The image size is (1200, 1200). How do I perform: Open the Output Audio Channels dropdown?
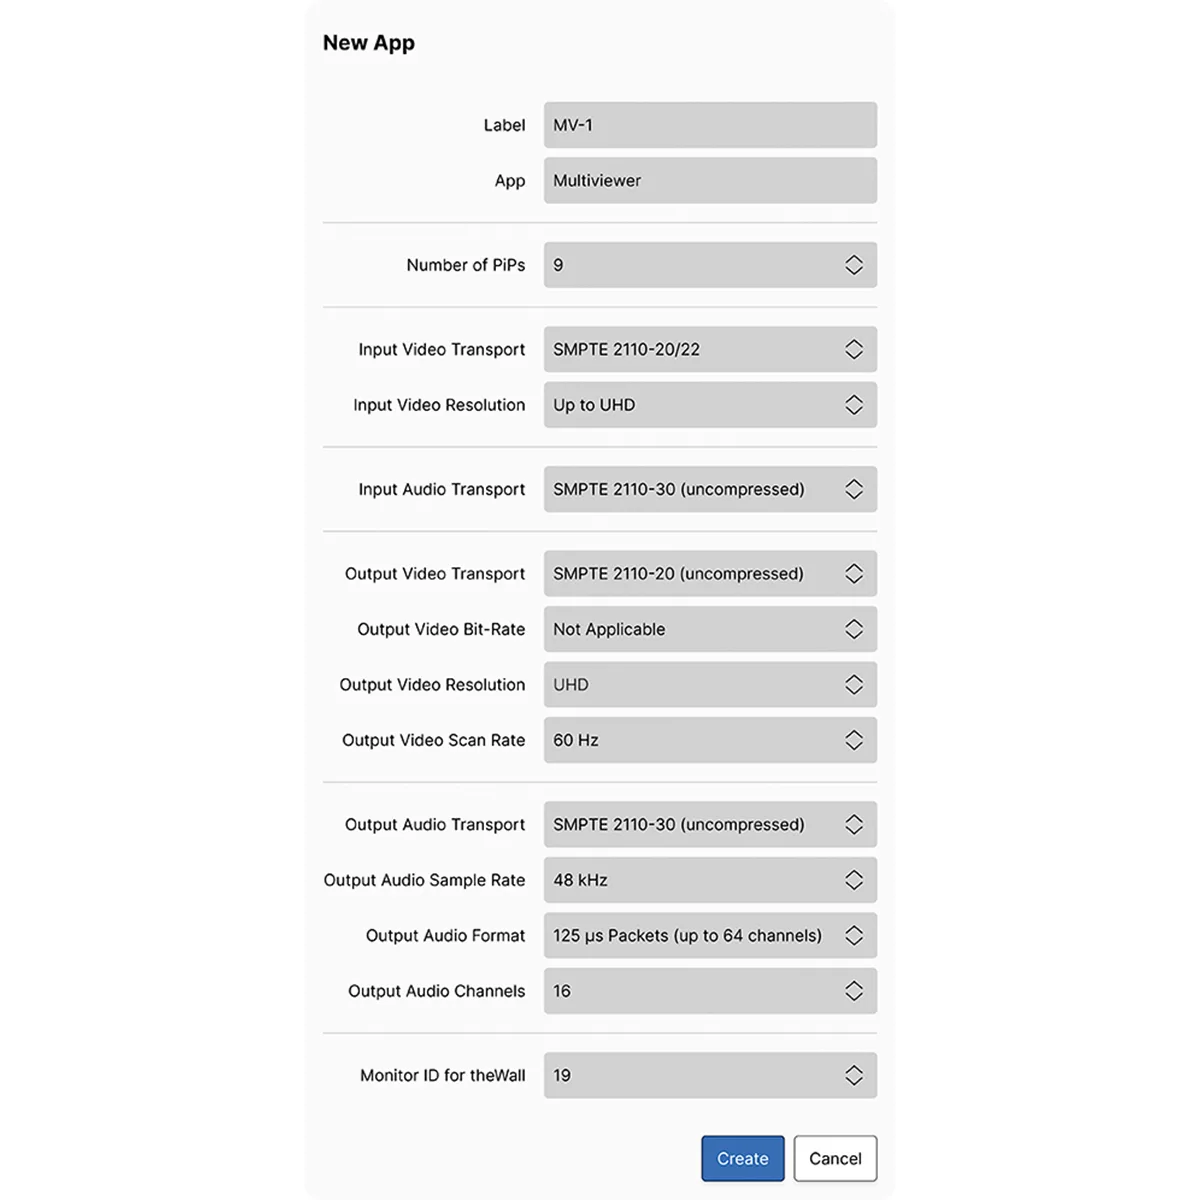coord(710,991)
